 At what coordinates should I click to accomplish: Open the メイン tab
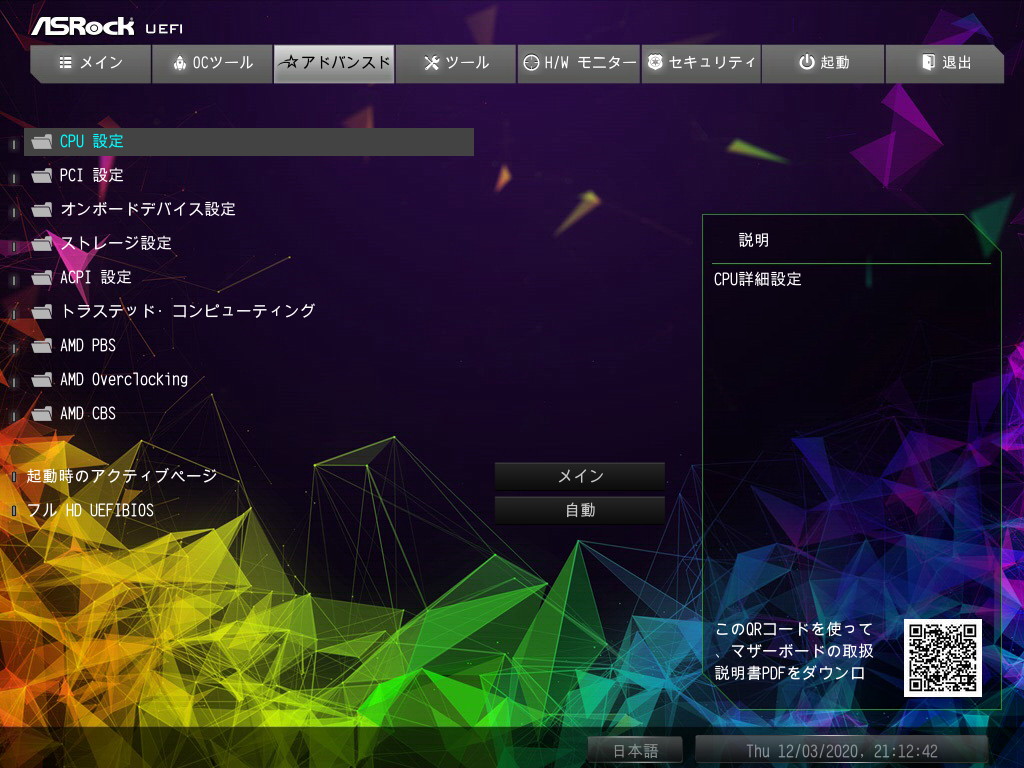click(x=91, y=63)
